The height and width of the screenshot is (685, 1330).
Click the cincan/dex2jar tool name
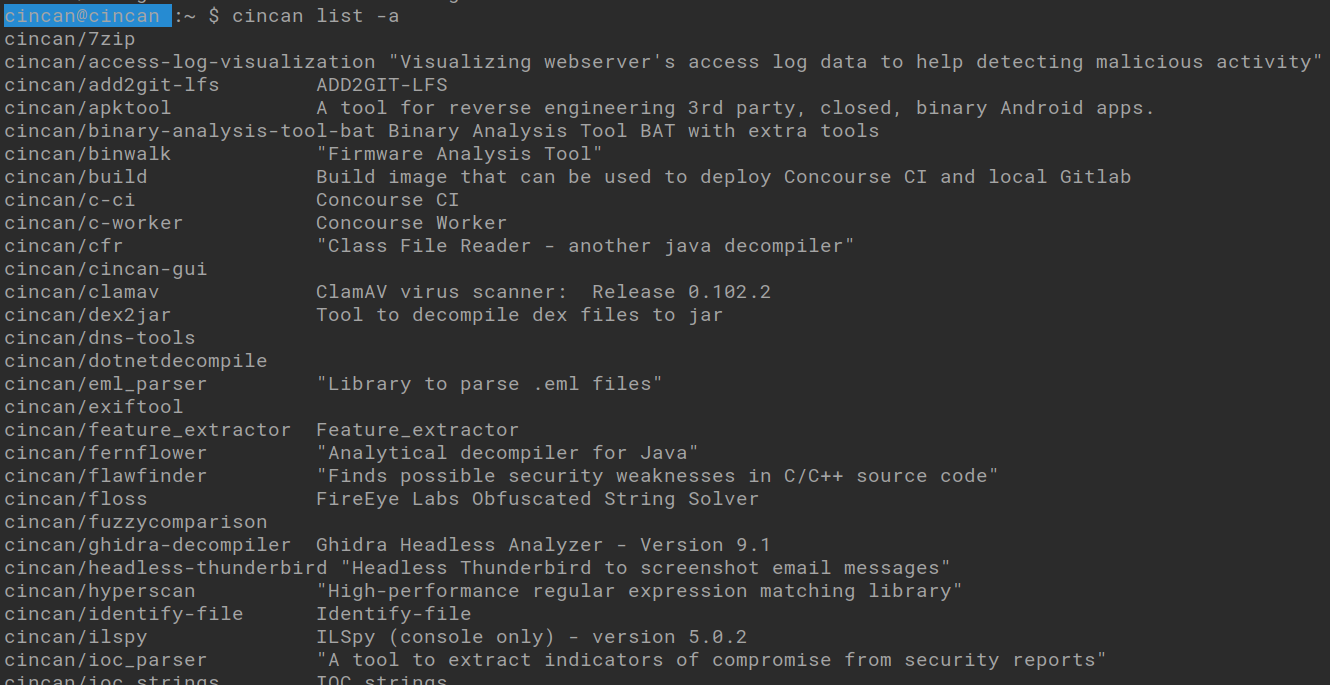pyautogui.click(x=87, y=315)
